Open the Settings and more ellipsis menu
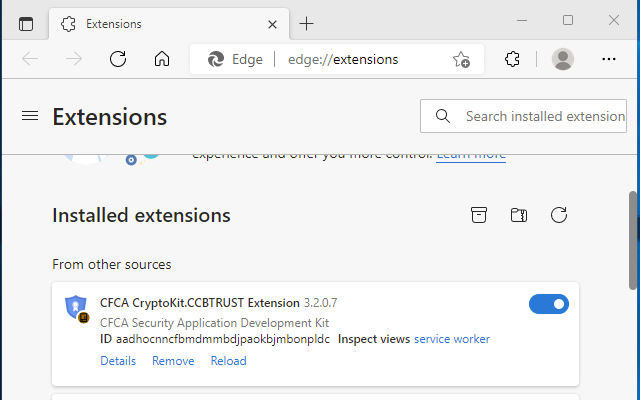Viewport: 640px width, 400px height. [x=609, y=59]
